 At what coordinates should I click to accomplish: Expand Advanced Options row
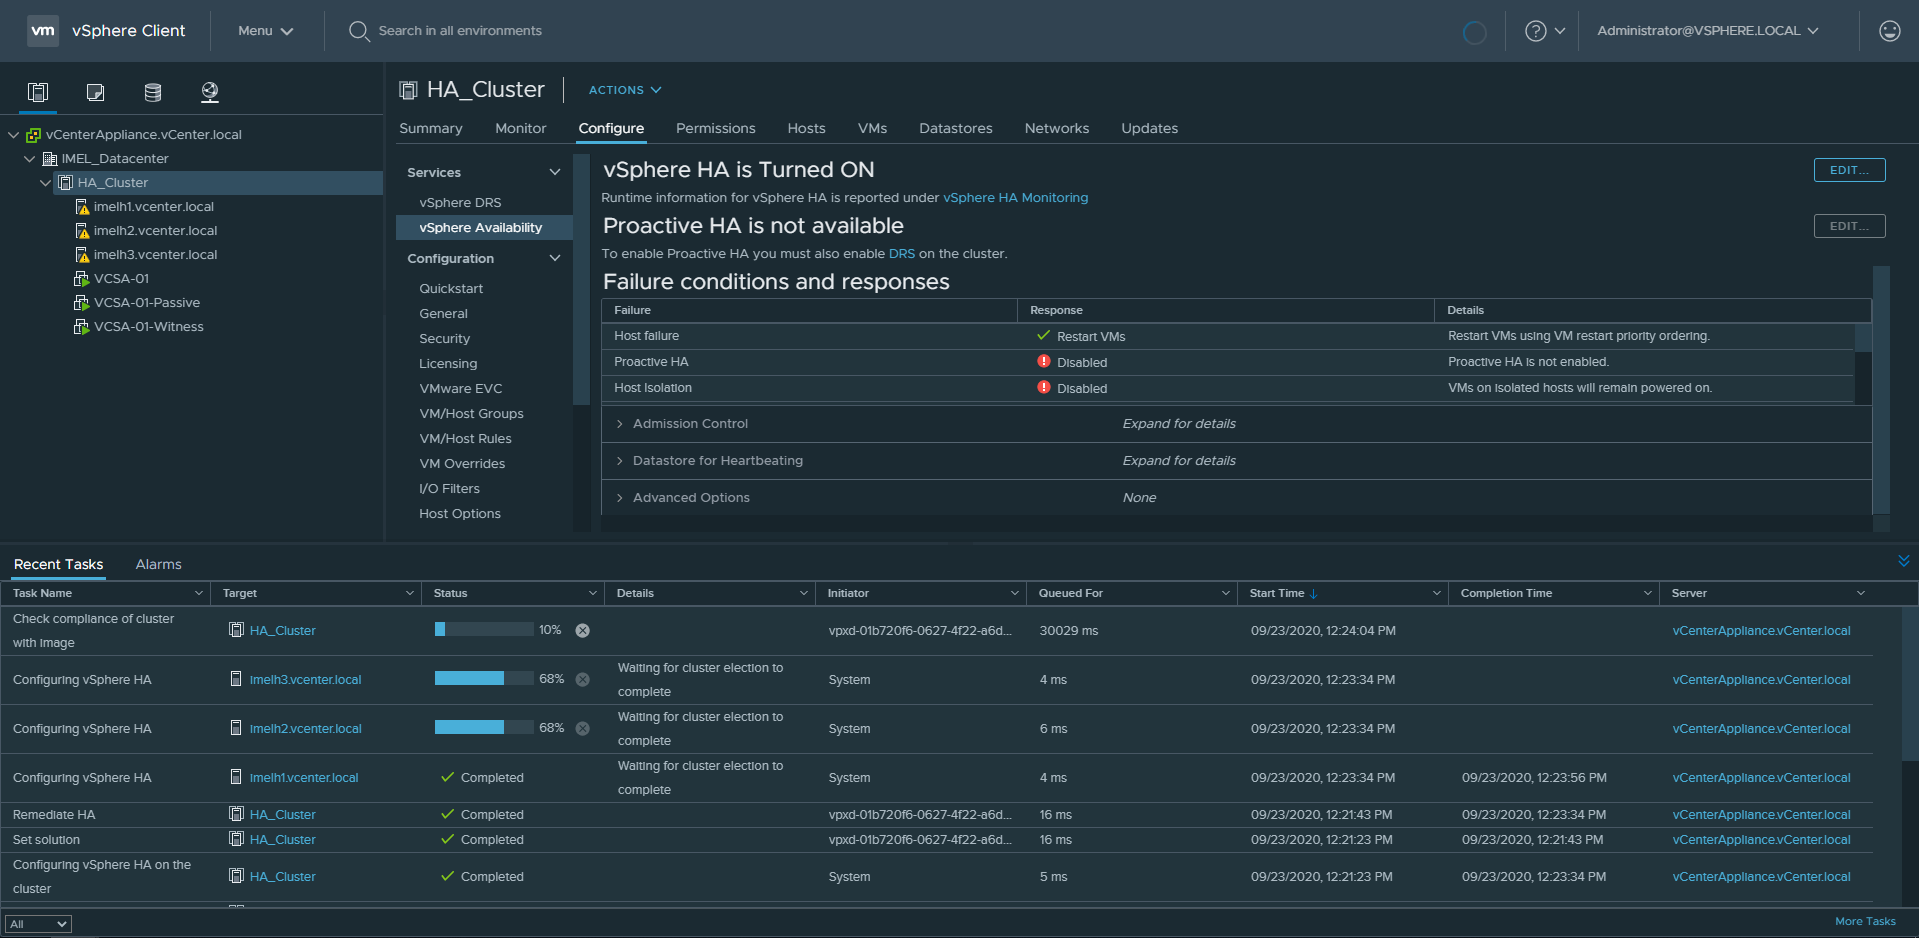[x=620, y=498]
